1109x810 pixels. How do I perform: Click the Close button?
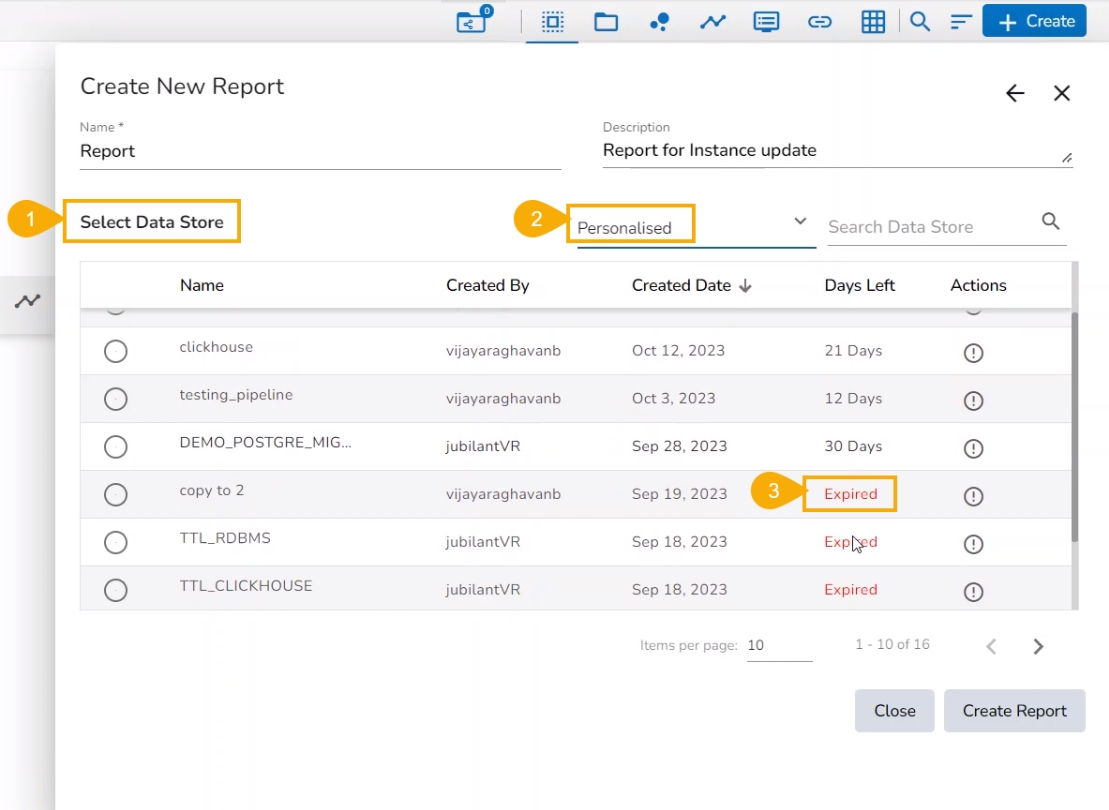[894, 711]
